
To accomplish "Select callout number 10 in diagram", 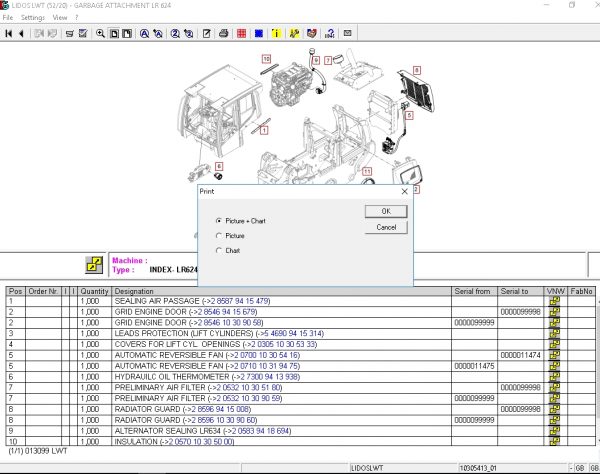I will [266, 59].
